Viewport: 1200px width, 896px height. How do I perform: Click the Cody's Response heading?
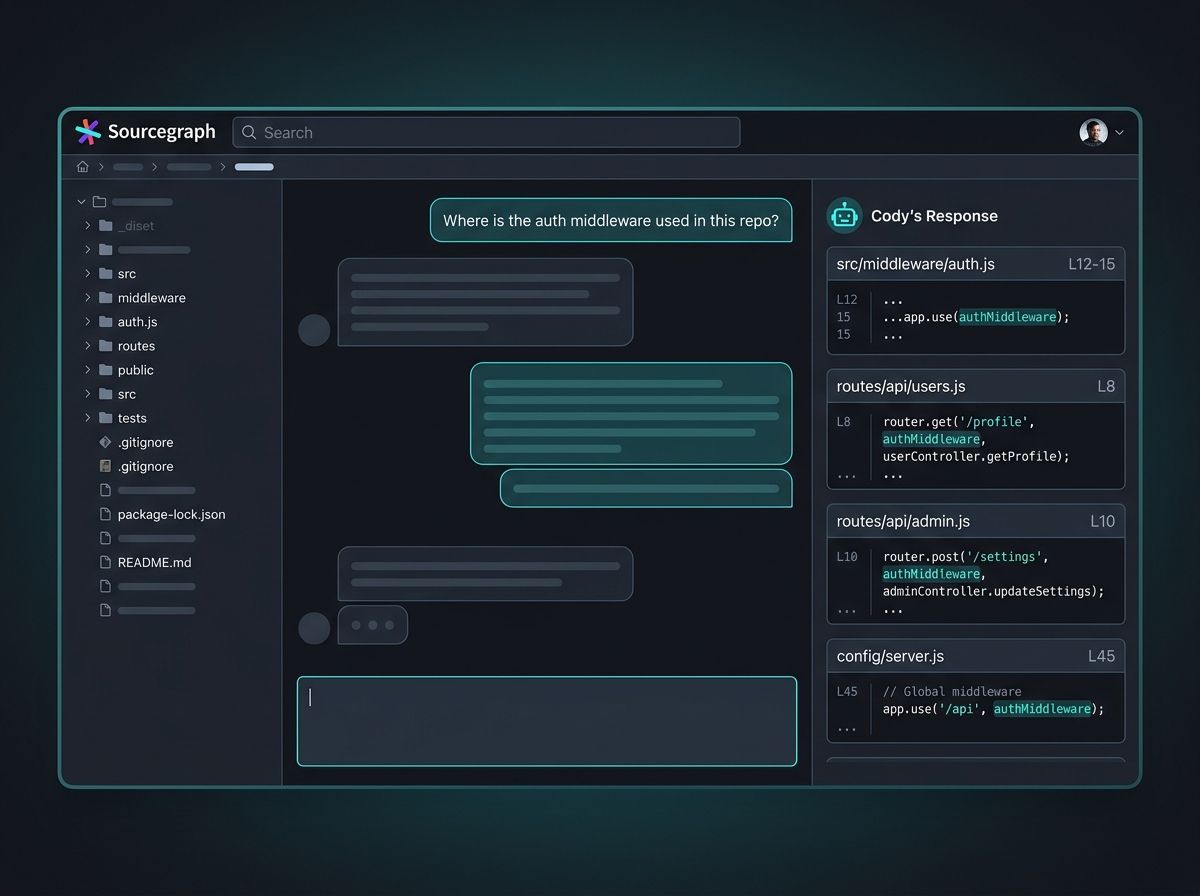click(934, 216)
